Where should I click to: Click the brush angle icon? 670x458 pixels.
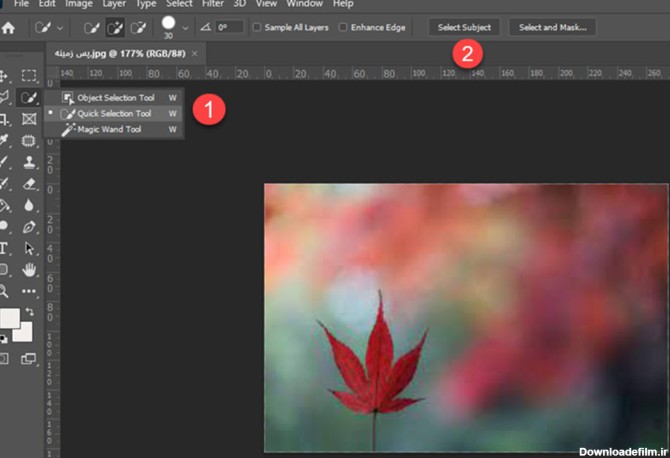click(206, 27)
